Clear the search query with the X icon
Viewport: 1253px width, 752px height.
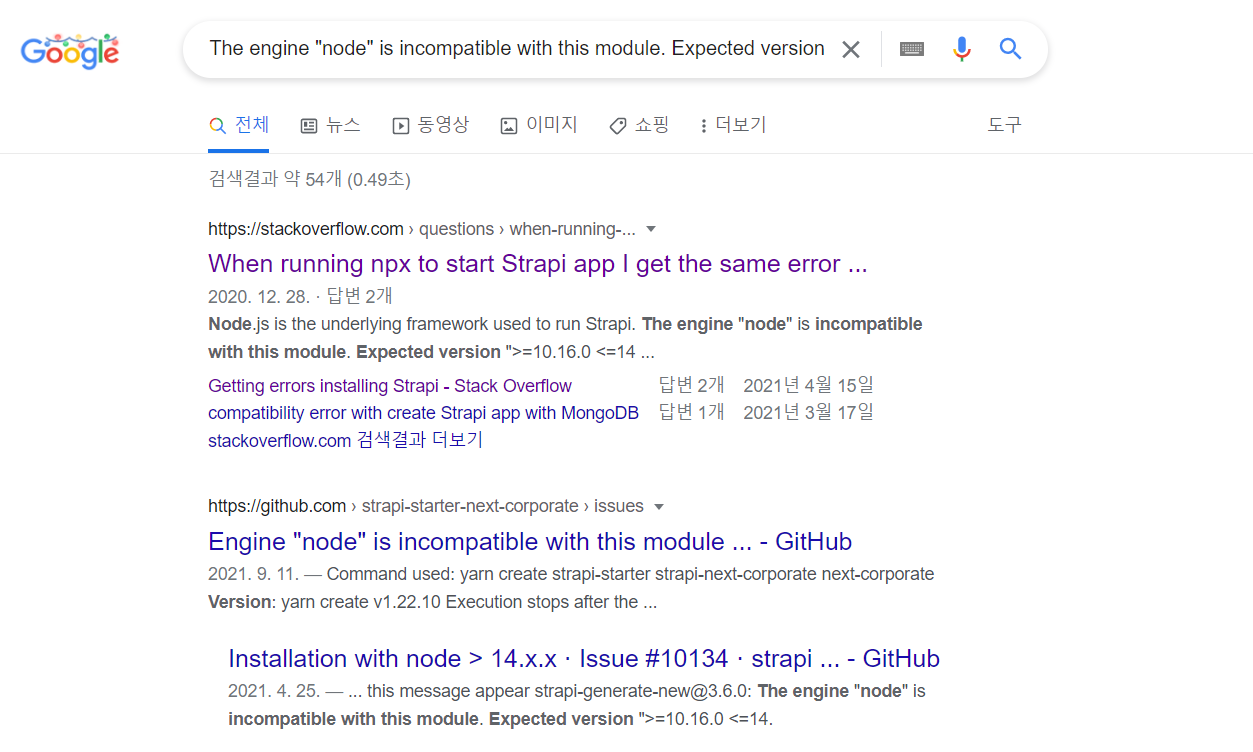click(851, 49)
